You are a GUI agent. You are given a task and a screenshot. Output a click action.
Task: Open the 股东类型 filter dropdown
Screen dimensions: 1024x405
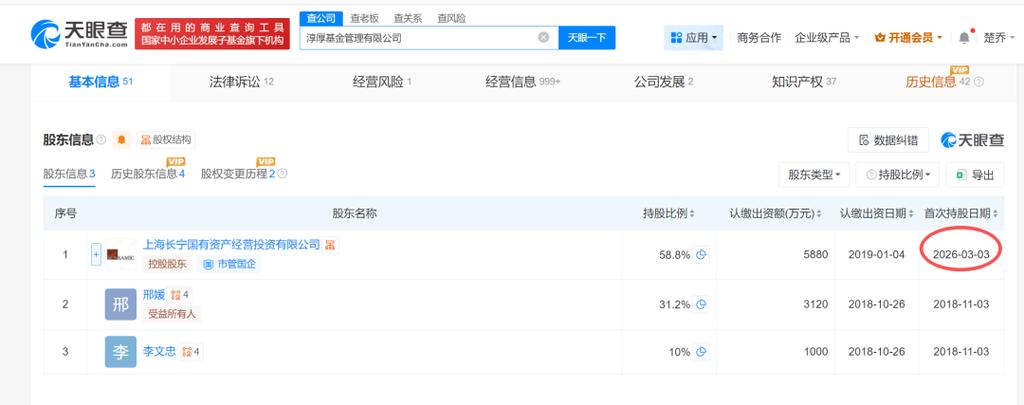(814, 175)
